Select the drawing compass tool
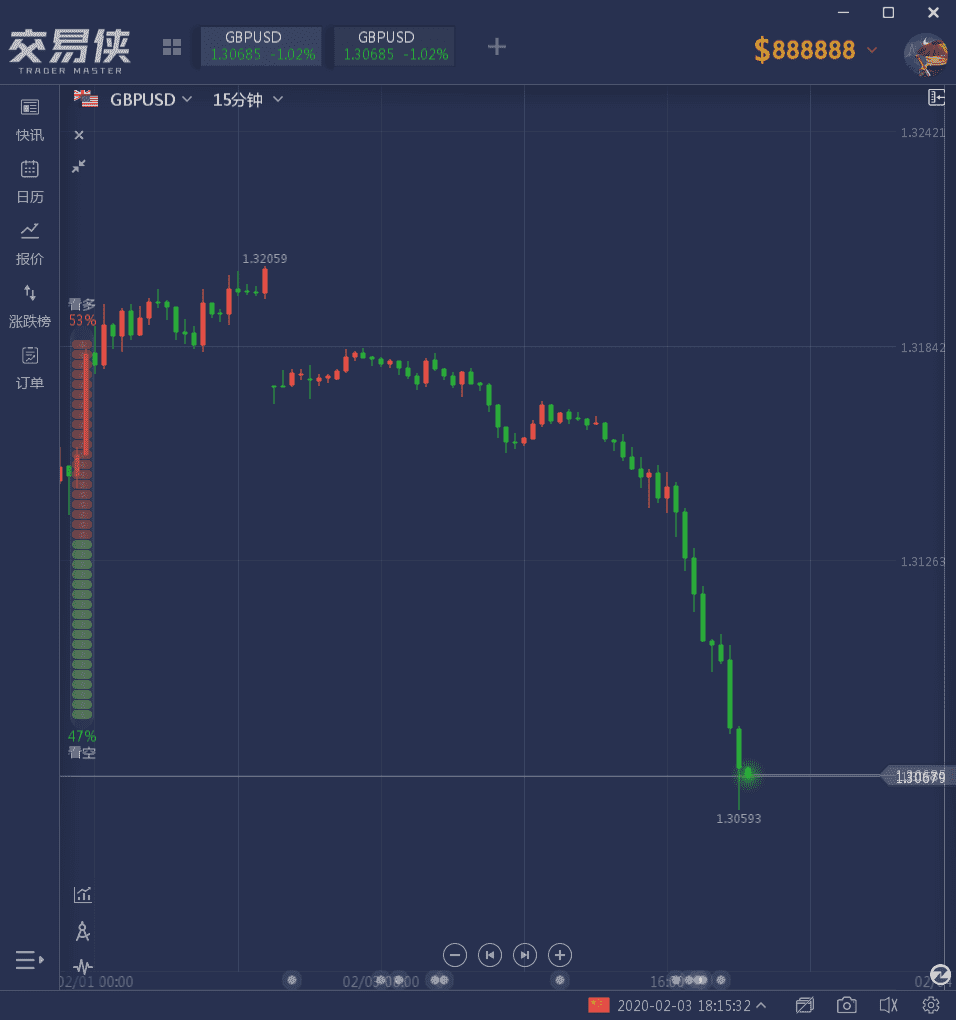The width and height of the screenshot is (956, 1020). pyautogui.click(x=83, y=931)
